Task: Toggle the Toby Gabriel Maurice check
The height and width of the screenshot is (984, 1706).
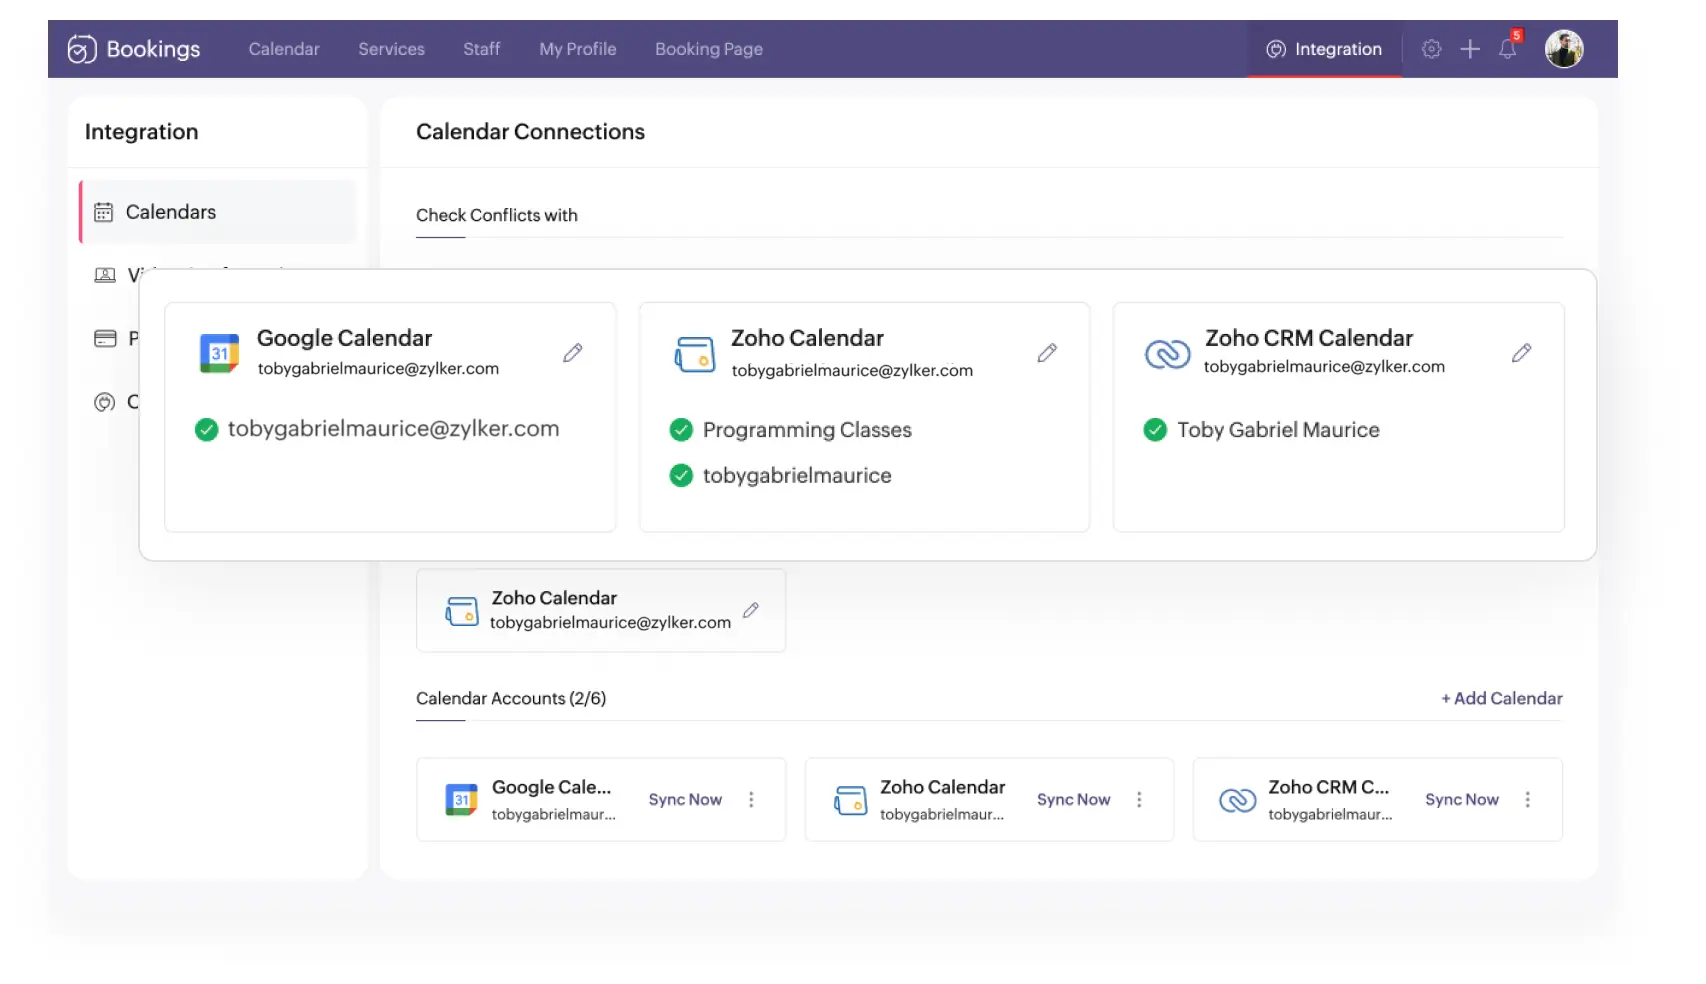Action: [x=1155, y=430]
